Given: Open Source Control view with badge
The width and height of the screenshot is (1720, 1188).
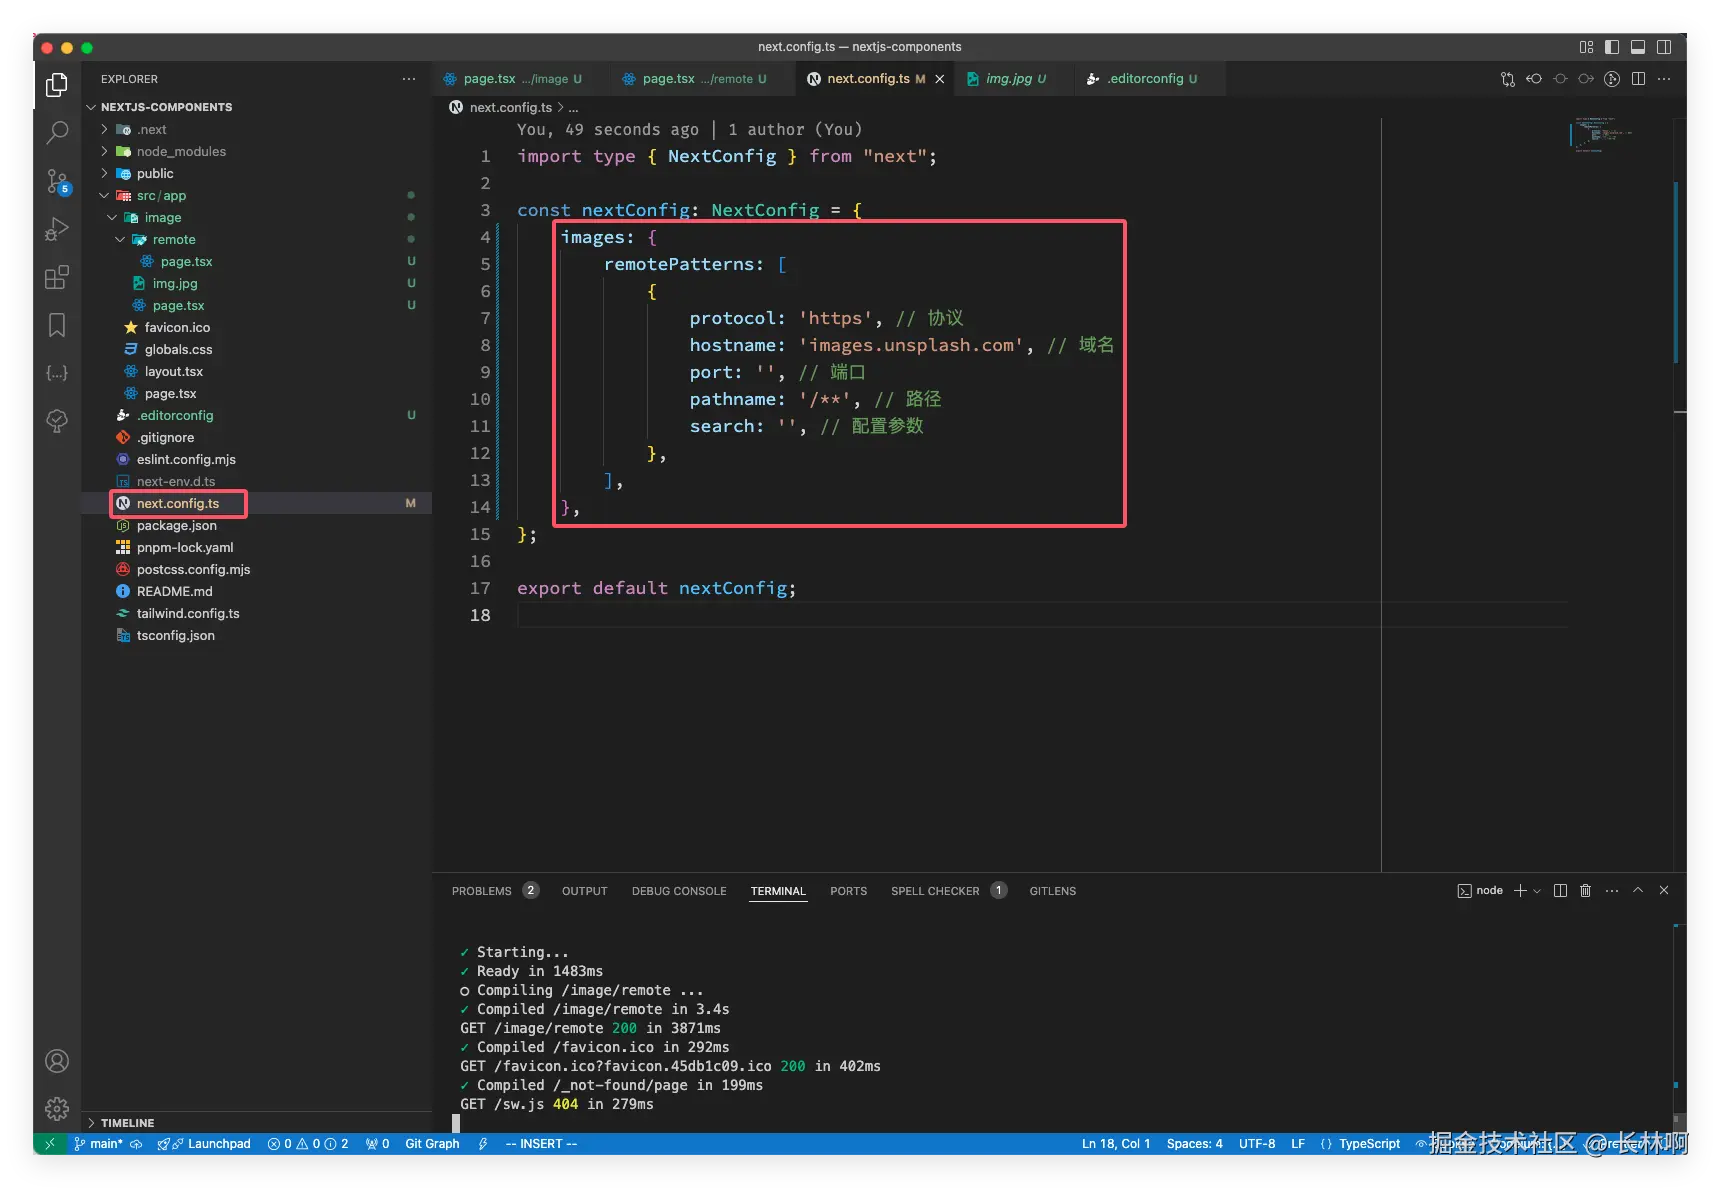Looking at the screenshot, I should [x=57, y=181].
